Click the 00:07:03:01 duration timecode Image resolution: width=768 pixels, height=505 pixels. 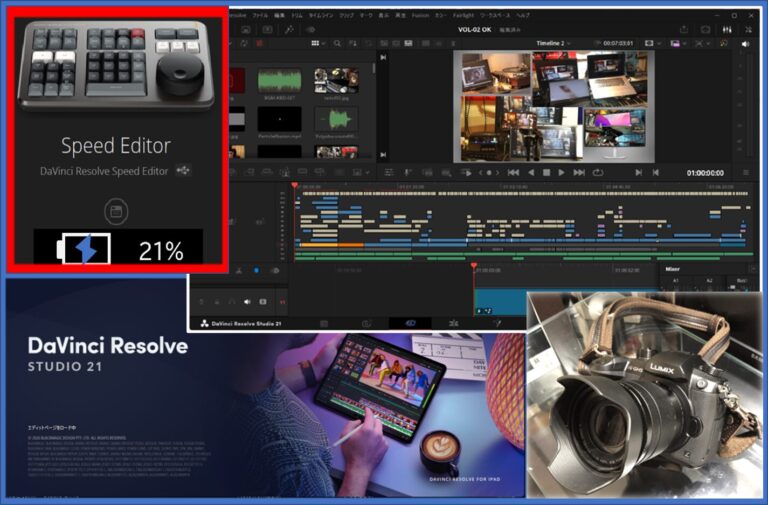(x=618, y=44)
